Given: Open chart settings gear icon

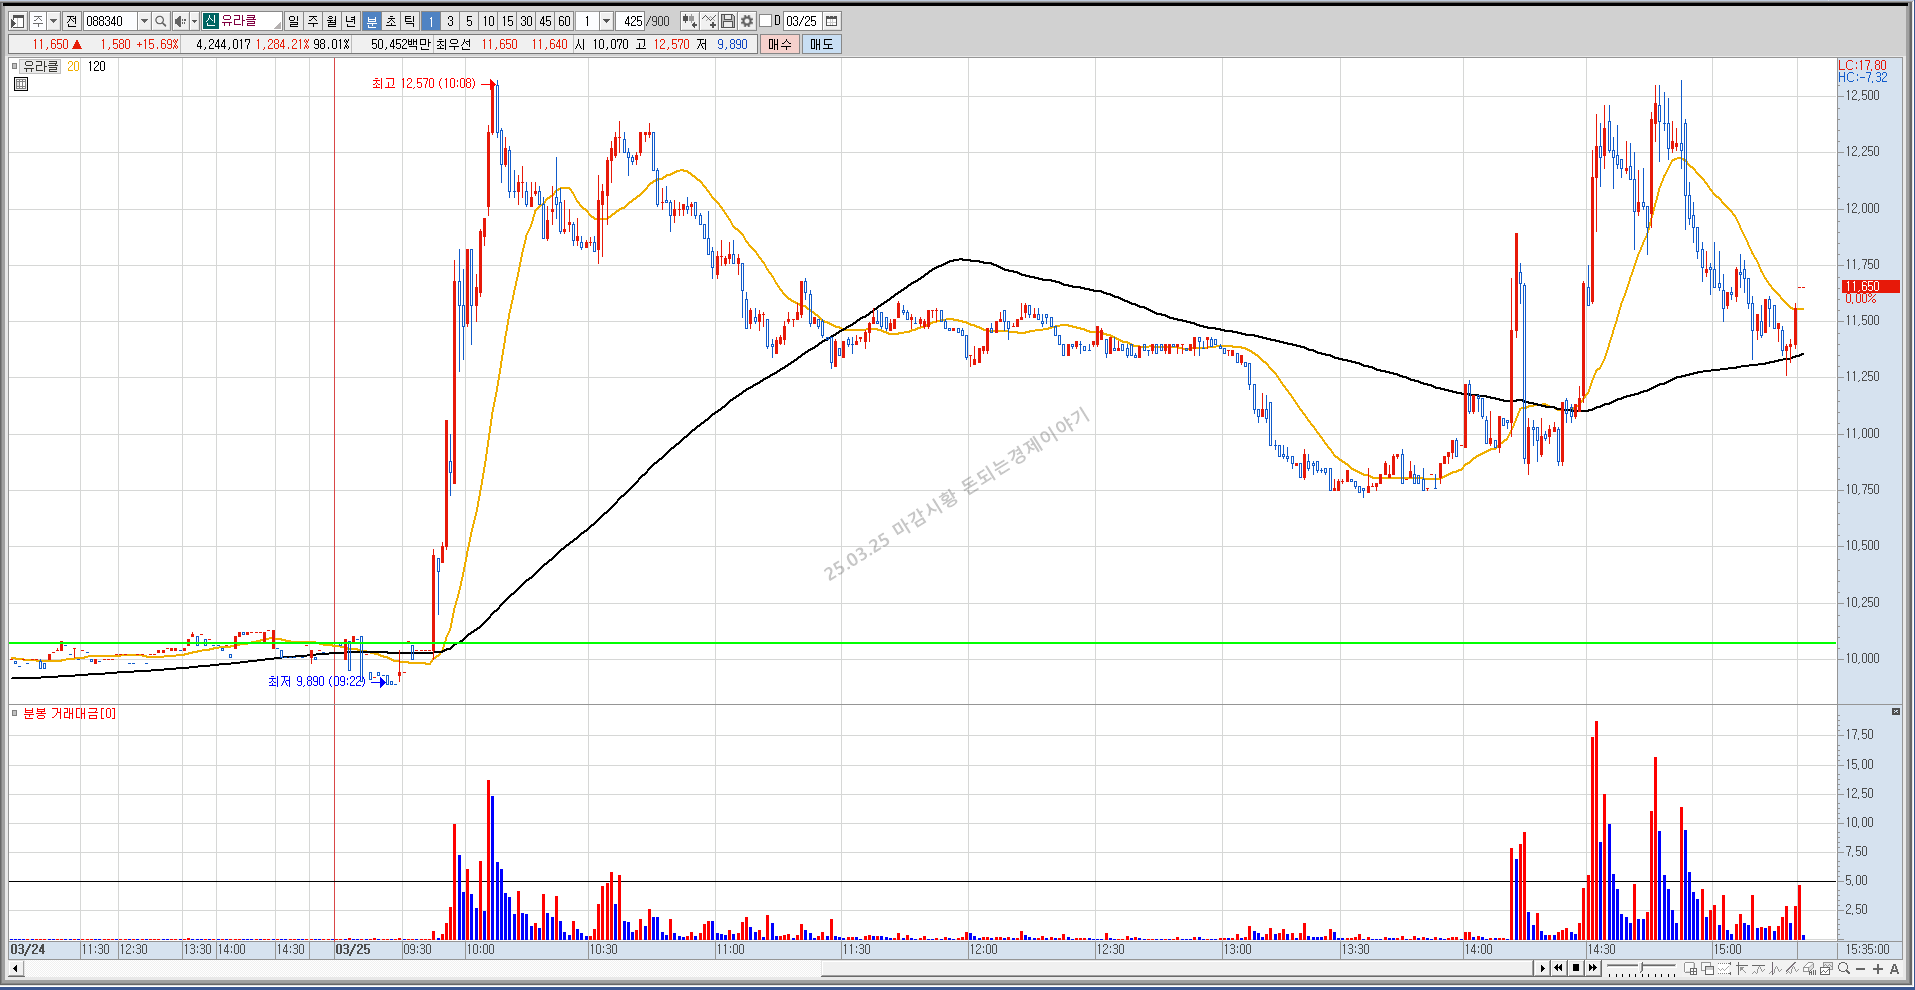Looking at the screenshot, I should click(747, 21).
